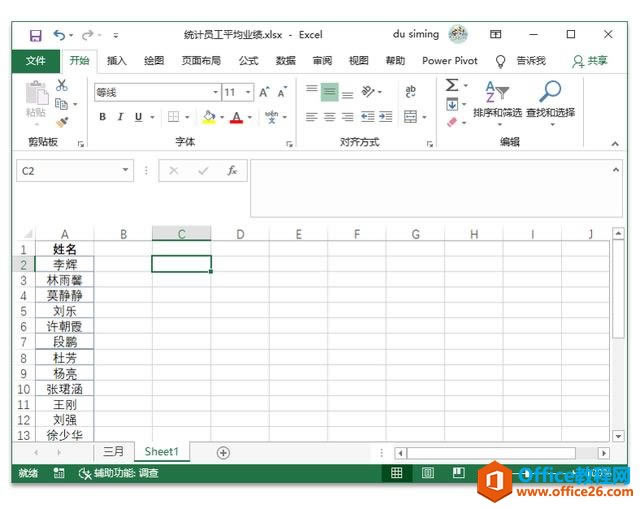Cut the selection using the scissors icon
Screen dimensions: 640x509
click(x=62, y=85)
